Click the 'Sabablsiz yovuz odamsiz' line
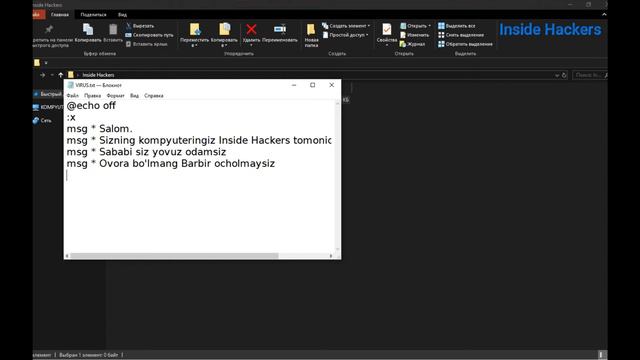The width and height of the screenshot is (640, 360). pyautogui.click(x=147, y=152)
